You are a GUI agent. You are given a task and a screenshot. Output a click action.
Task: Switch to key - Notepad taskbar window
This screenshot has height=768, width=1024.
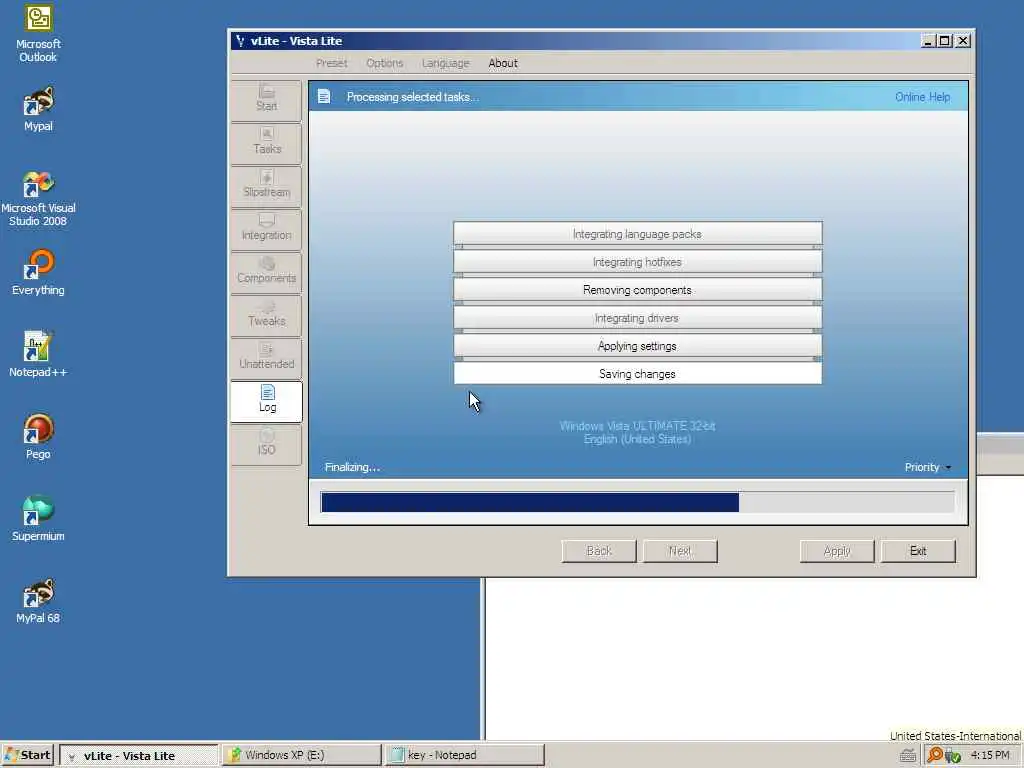(464, 756)
